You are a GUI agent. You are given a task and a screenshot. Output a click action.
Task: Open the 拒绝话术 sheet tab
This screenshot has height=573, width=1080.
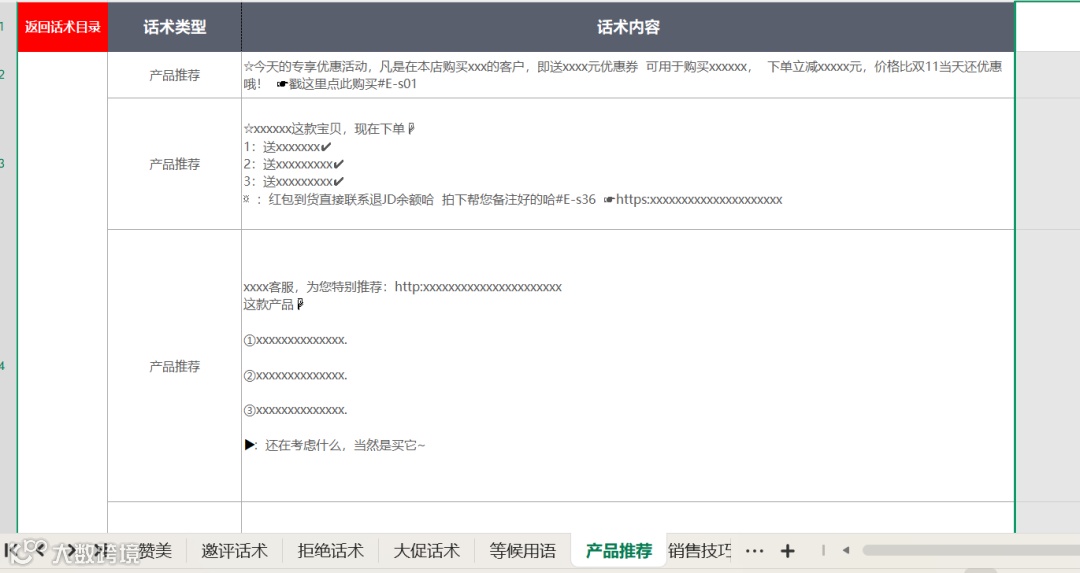(x=331, y=551)
